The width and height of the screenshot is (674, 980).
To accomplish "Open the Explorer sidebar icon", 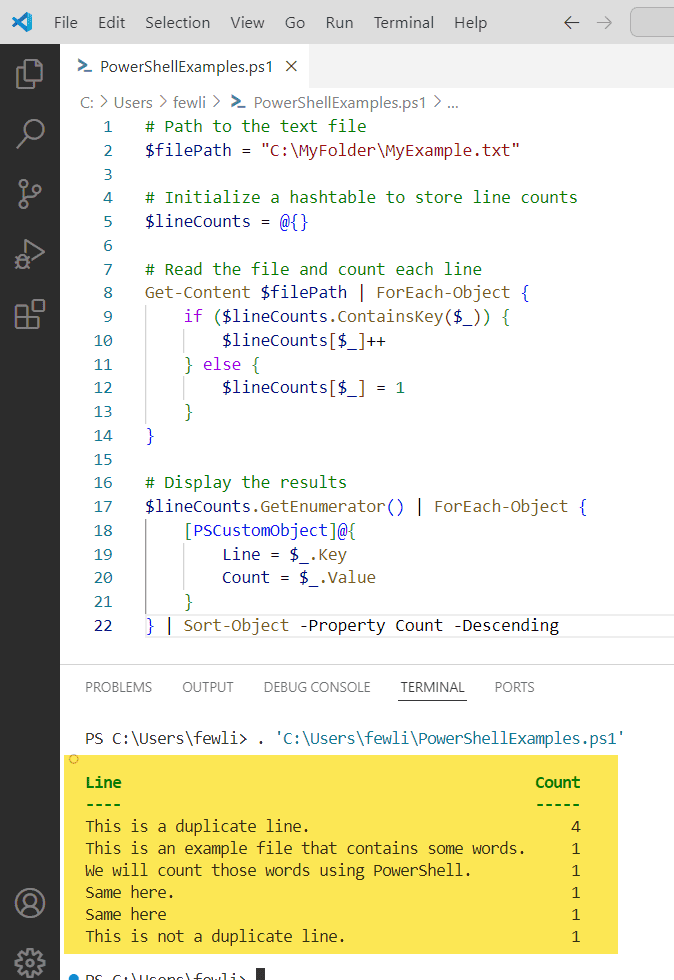I will [x=29, y=73].
